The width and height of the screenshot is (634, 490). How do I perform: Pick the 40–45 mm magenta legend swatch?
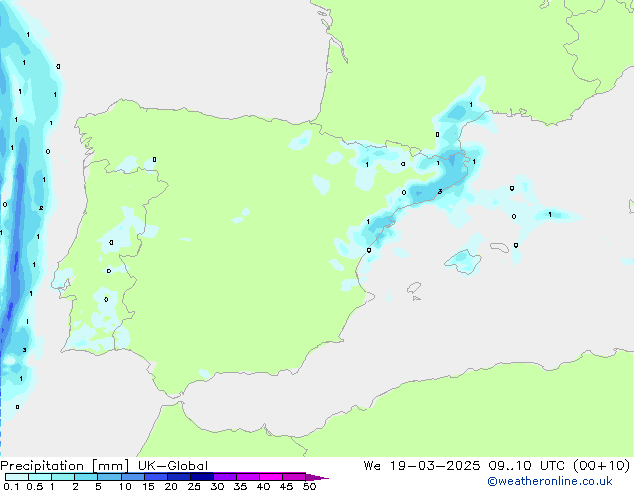pos(271,477)
